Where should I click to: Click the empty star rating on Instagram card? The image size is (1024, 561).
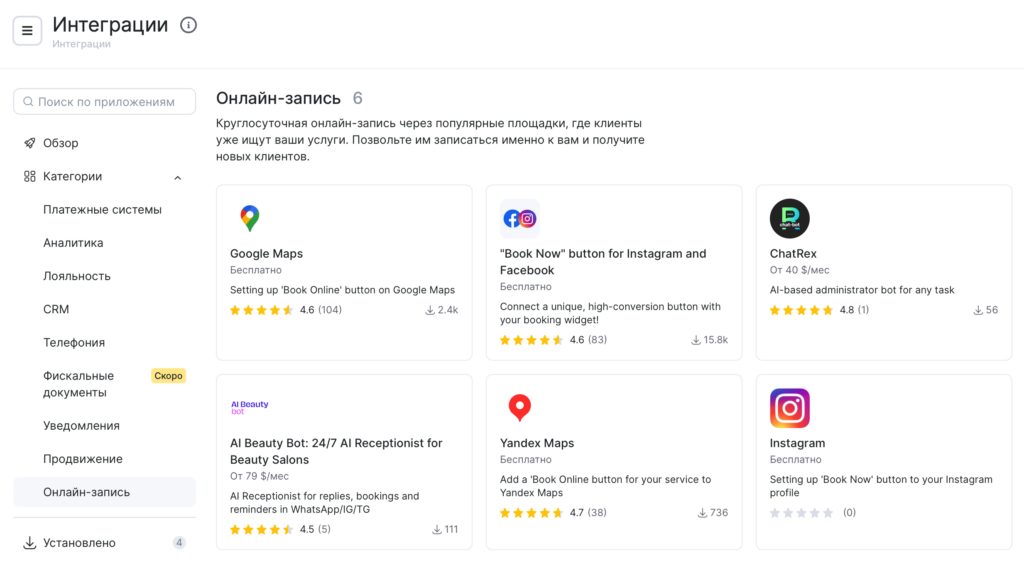coord(801,513)
